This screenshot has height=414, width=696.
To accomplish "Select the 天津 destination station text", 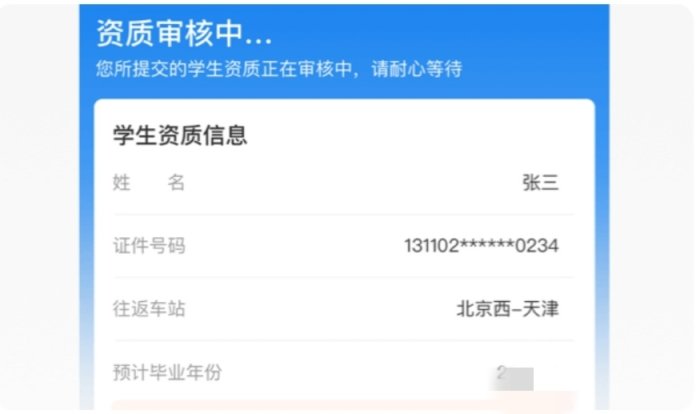I will pyautogui.click(x=540, y=309).
